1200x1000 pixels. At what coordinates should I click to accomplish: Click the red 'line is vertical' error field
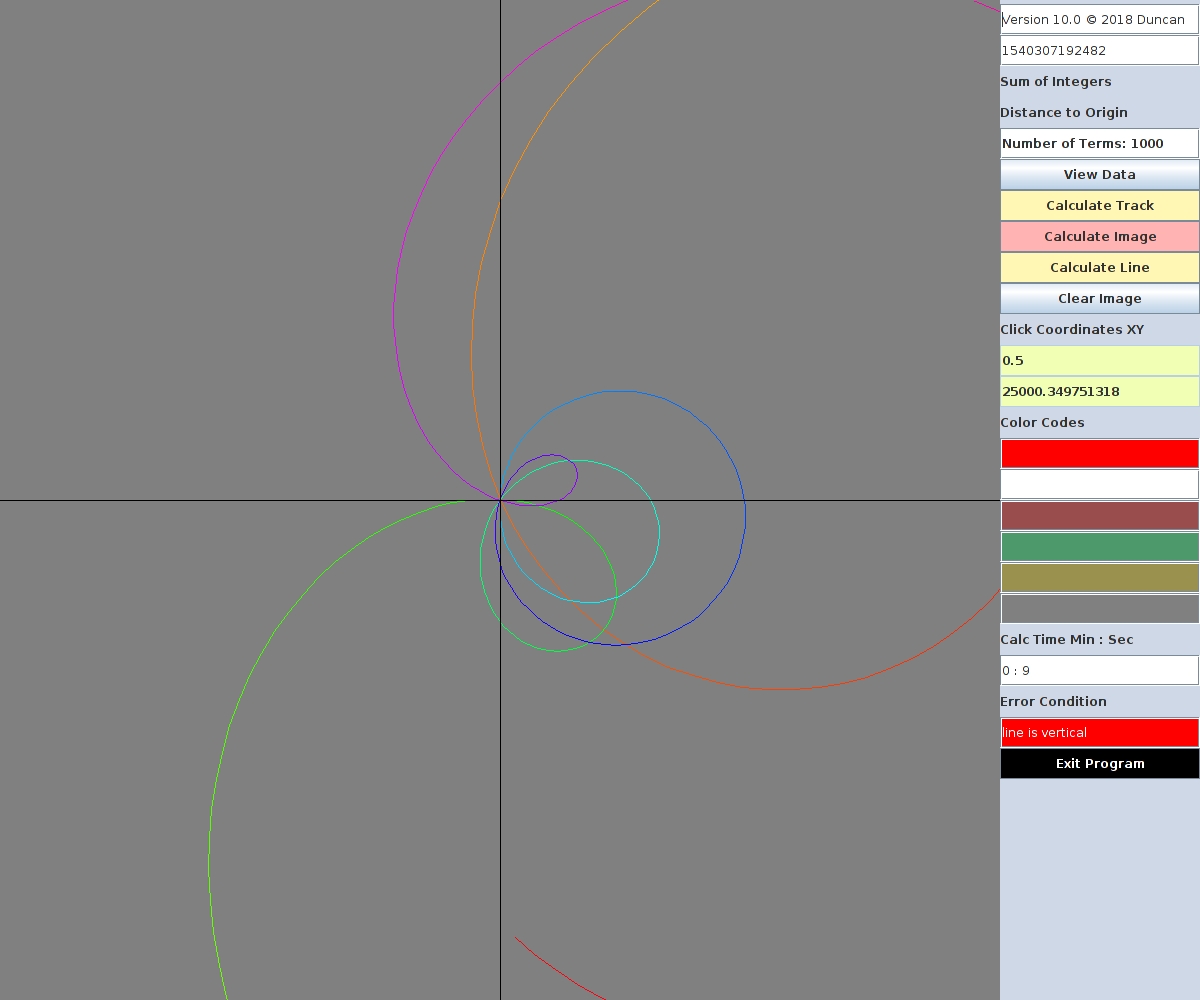click(x=1099, y=732)
